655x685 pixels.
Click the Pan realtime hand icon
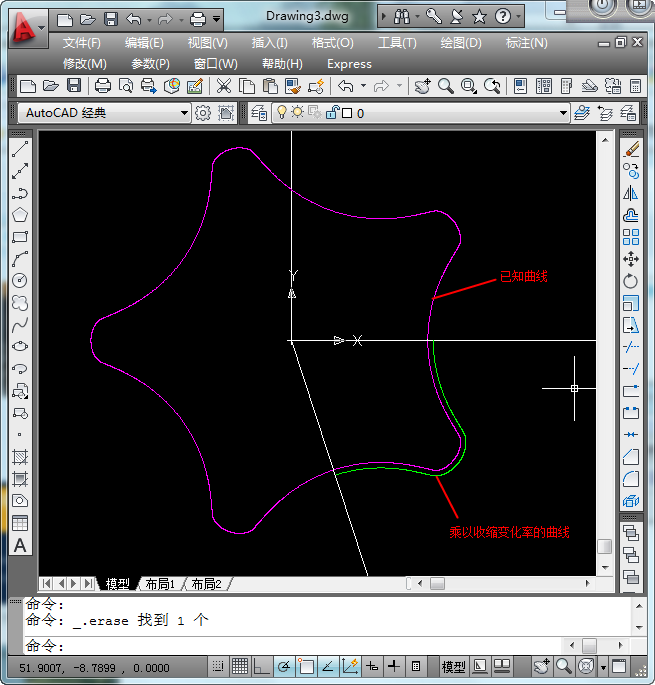(x=423, y=86)
